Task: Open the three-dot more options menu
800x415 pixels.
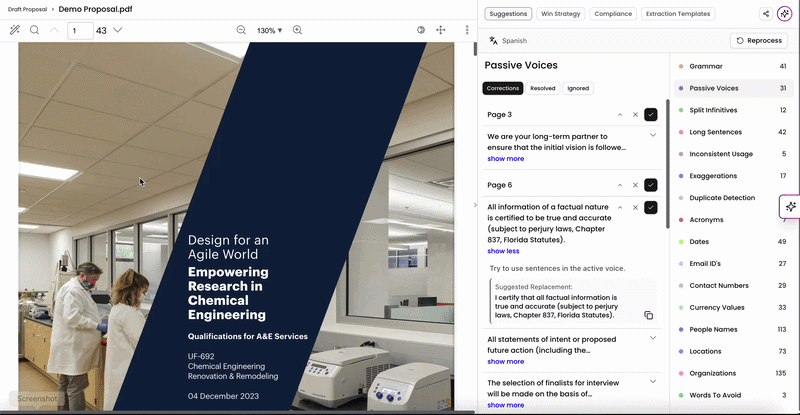Action: tap(467, 30)
